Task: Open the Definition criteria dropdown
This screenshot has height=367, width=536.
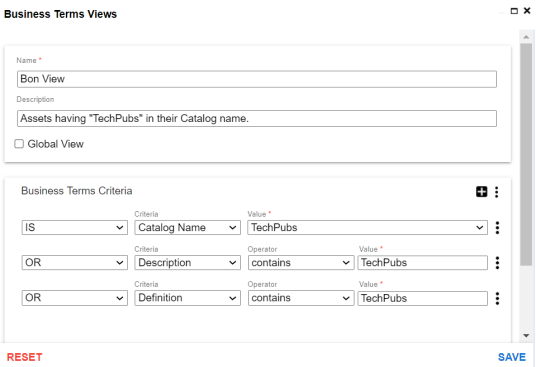Action: pyautogui.click(x=187, y=298)
